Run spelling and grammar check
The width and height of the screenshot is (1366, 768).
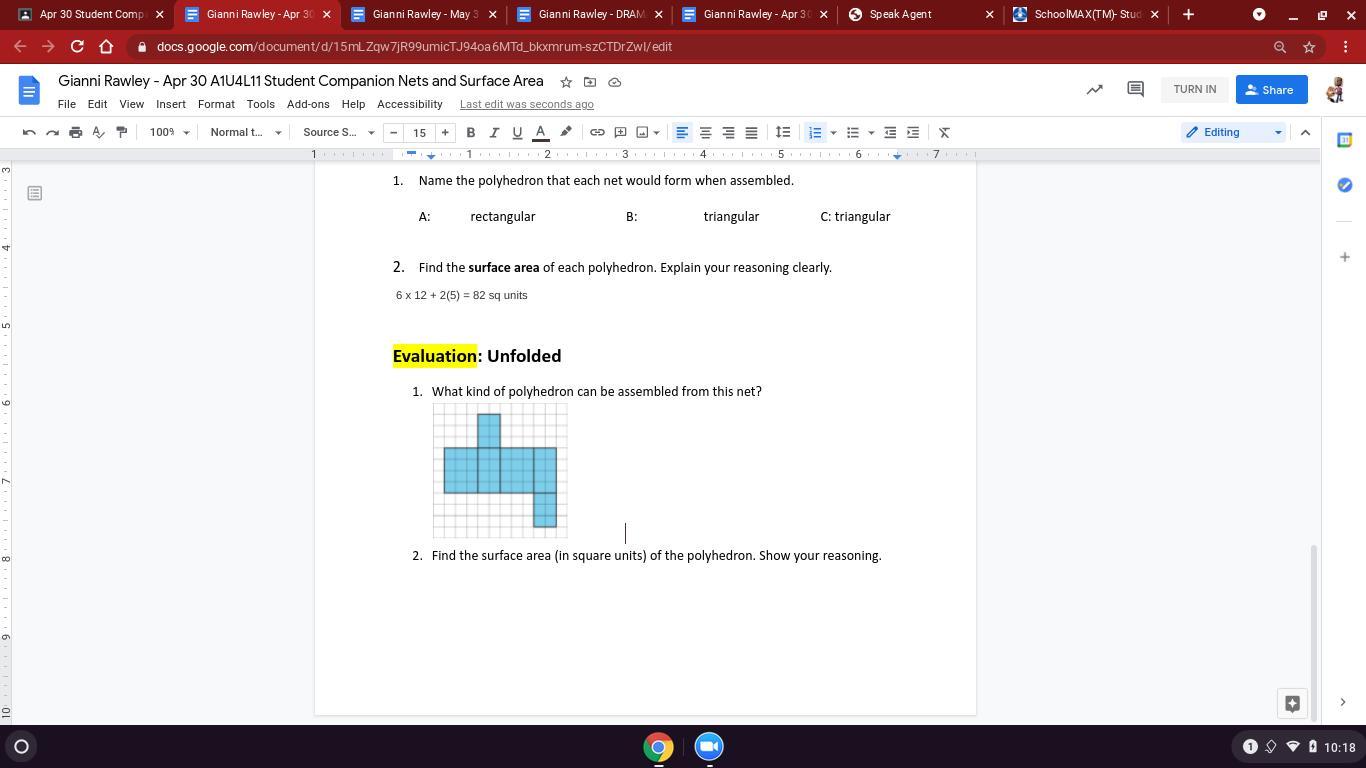tap(98, 132)
